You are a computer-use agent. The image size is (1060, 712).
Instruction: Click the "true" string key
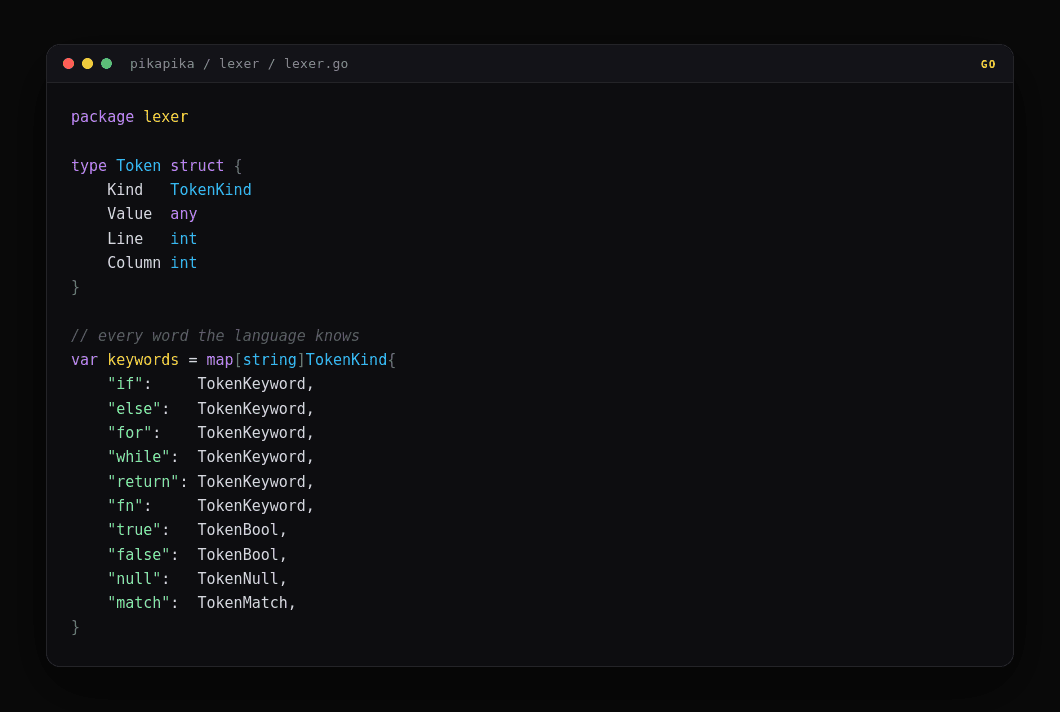tap(134, 529)
